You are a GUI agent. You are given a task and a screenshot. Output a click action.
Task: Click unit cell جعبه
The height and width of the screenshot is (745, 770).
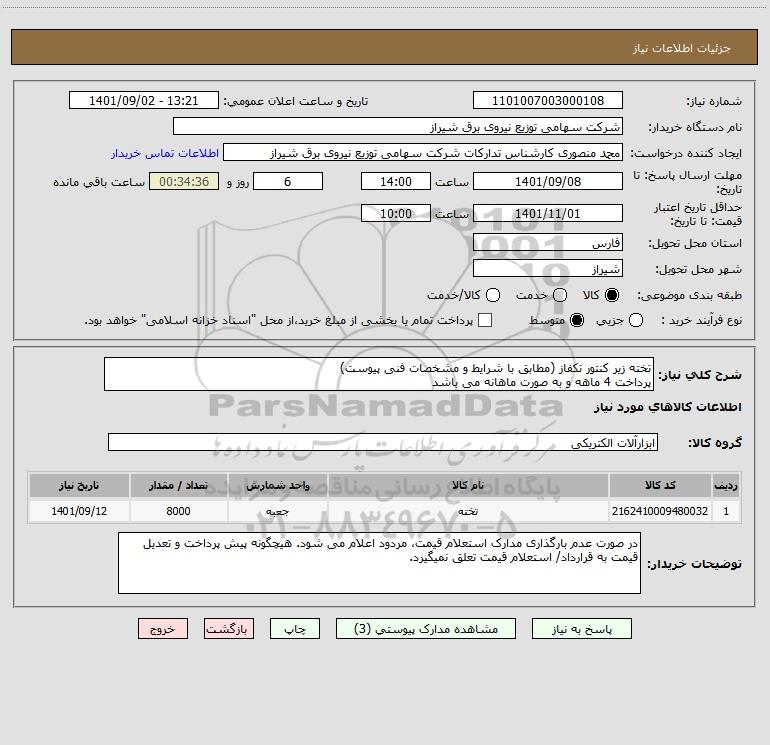point(277,511)
